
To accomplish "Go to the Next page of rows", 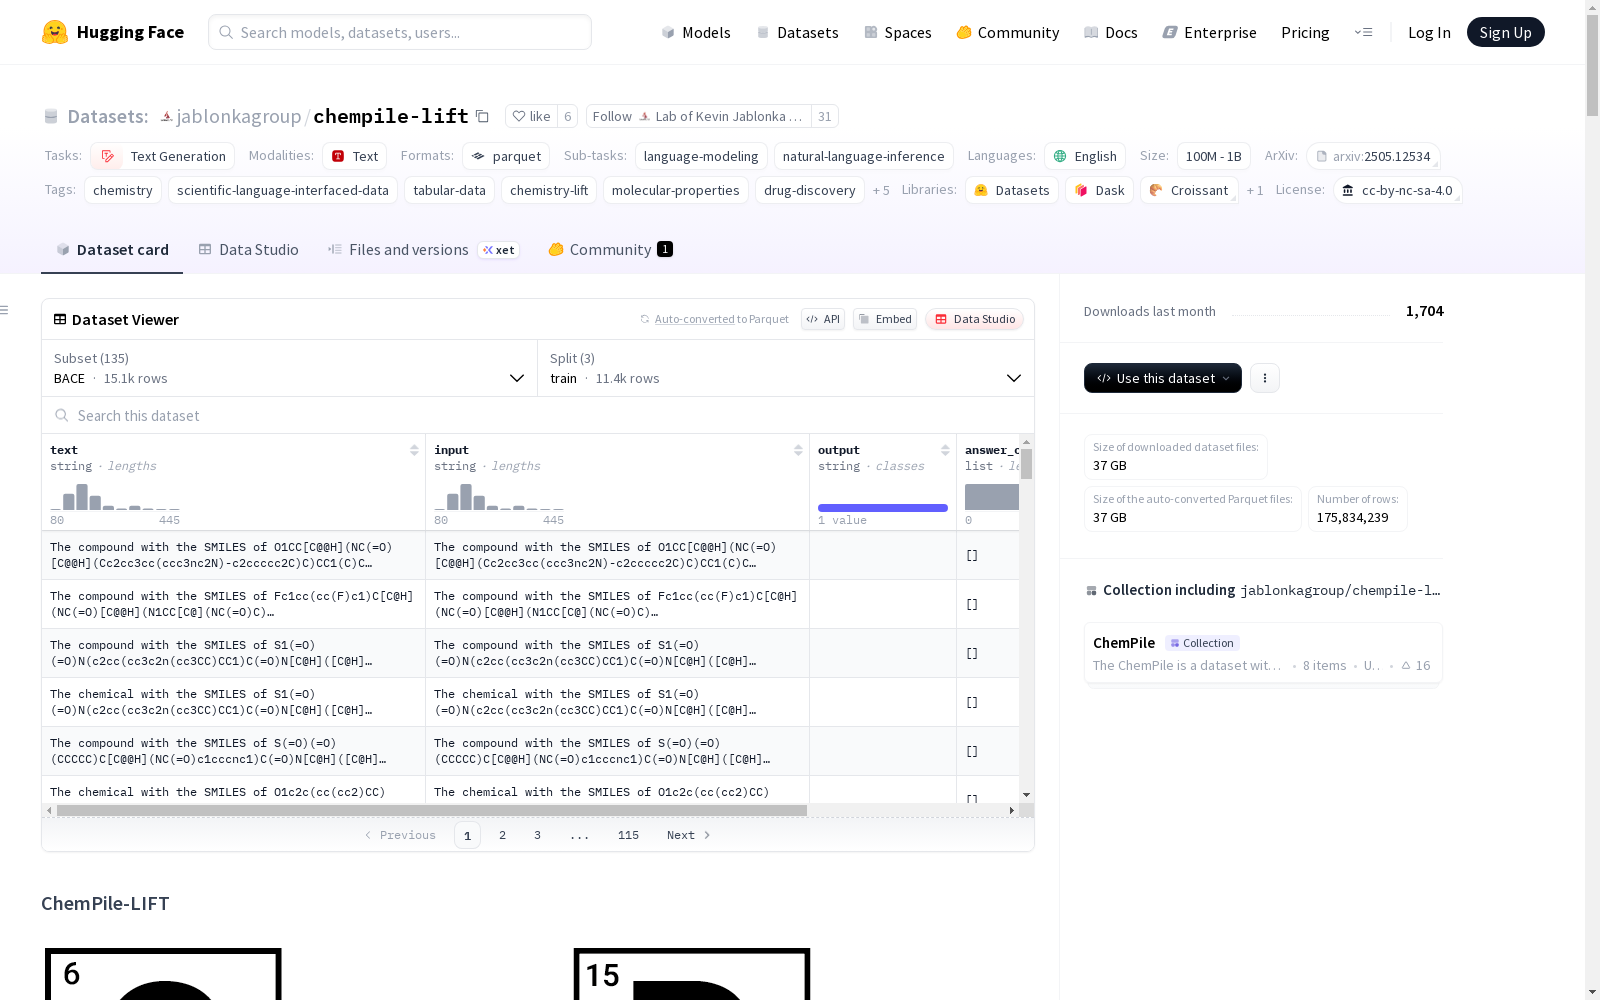I will coord(688,835).
